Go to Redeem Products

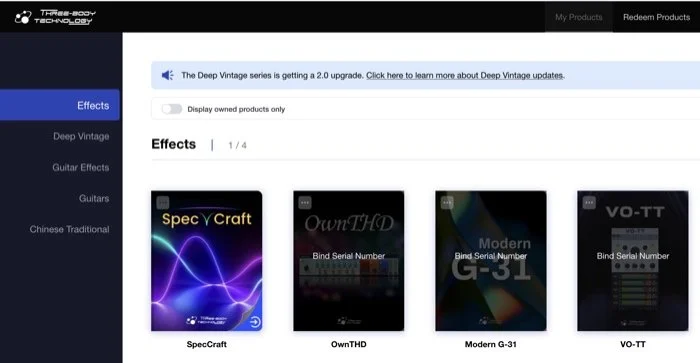tap(656, 17)
